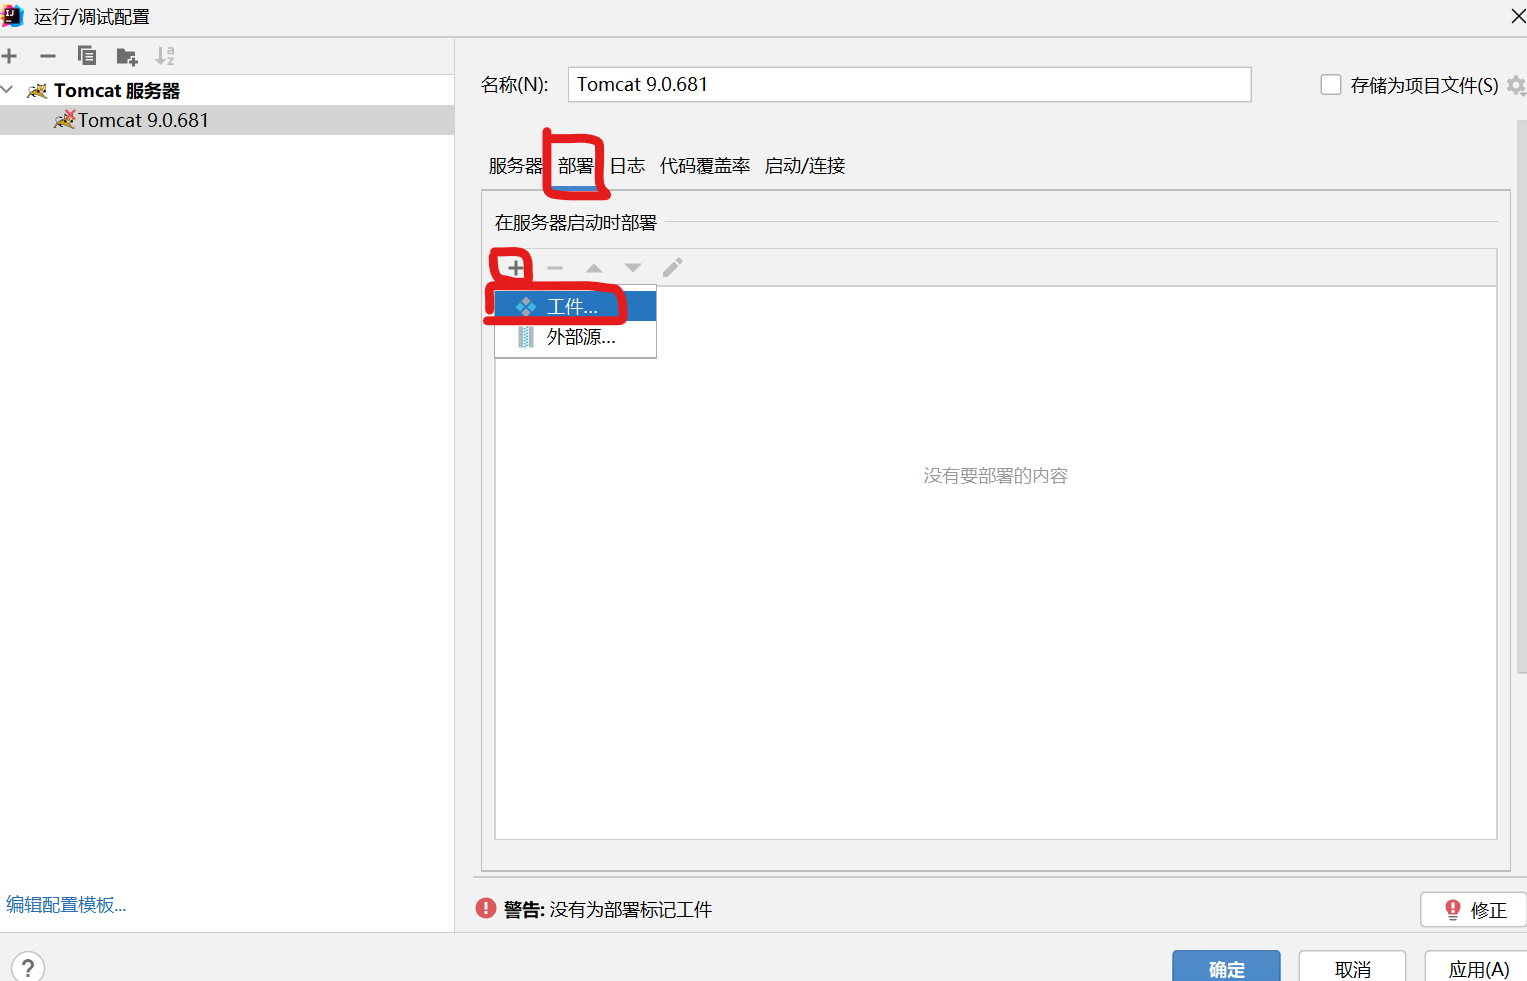1527x981 pixels.
Task: Remove the selected run configuration
Action: tap(47, 56)
